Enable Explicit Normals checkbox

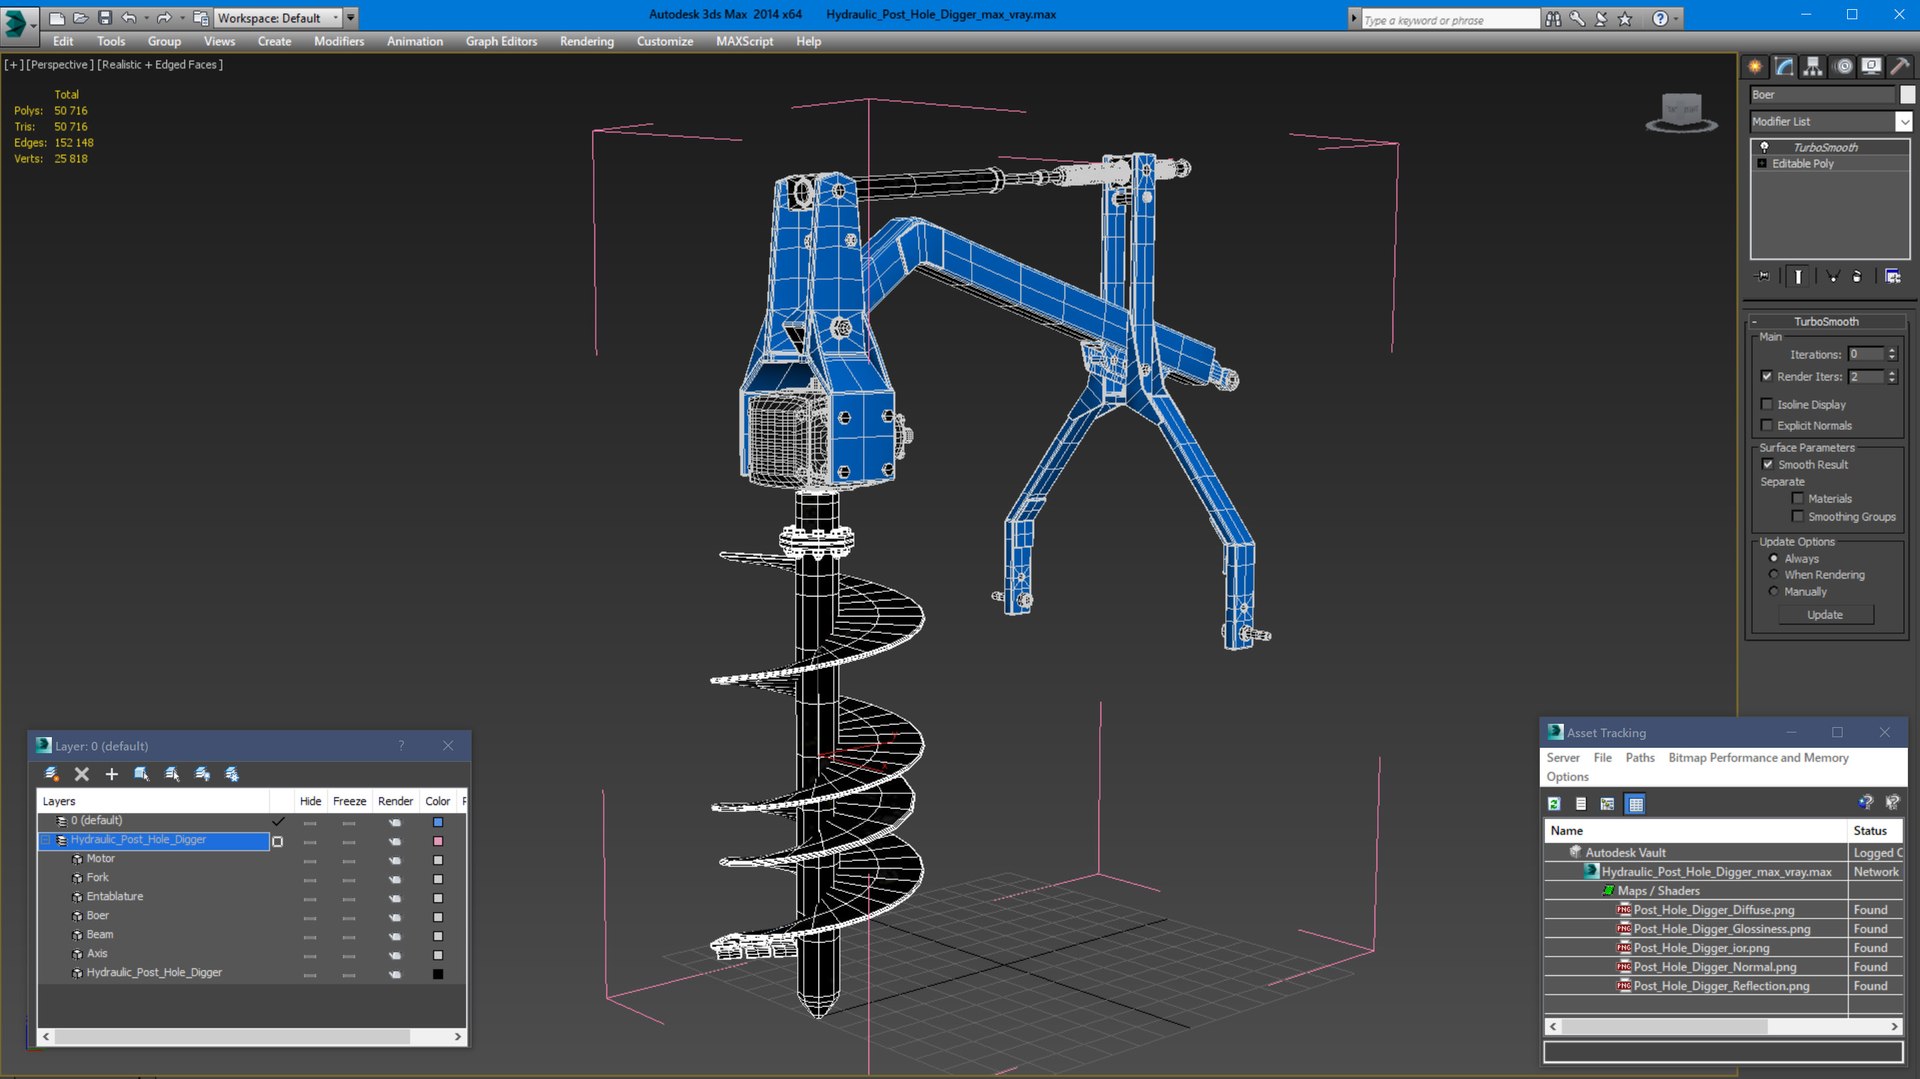point(1767,426)
